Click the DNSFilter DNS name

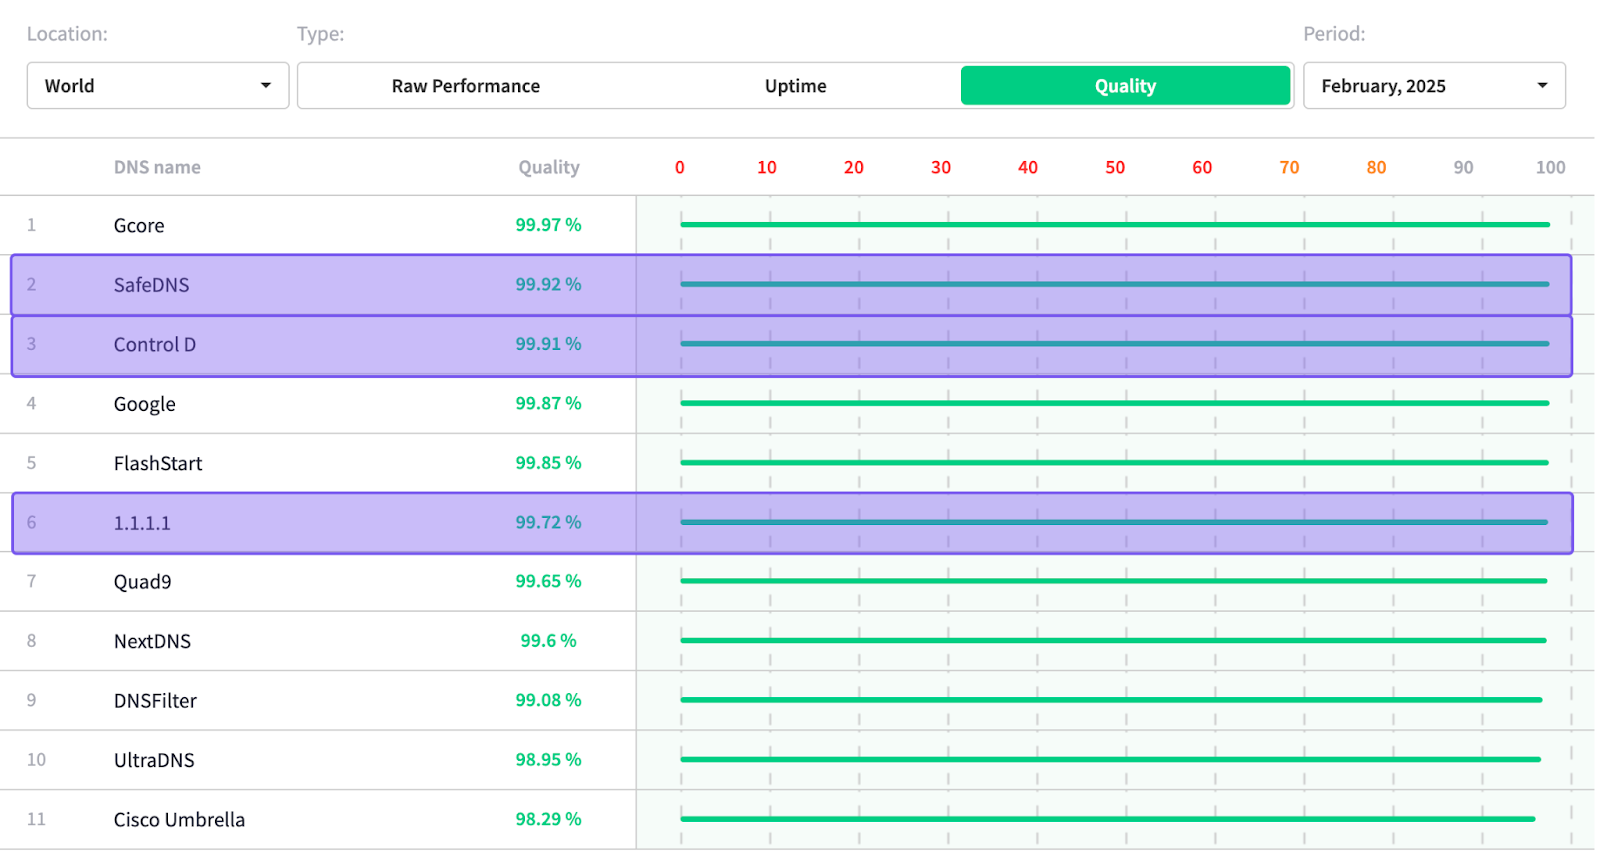point(155,701)
